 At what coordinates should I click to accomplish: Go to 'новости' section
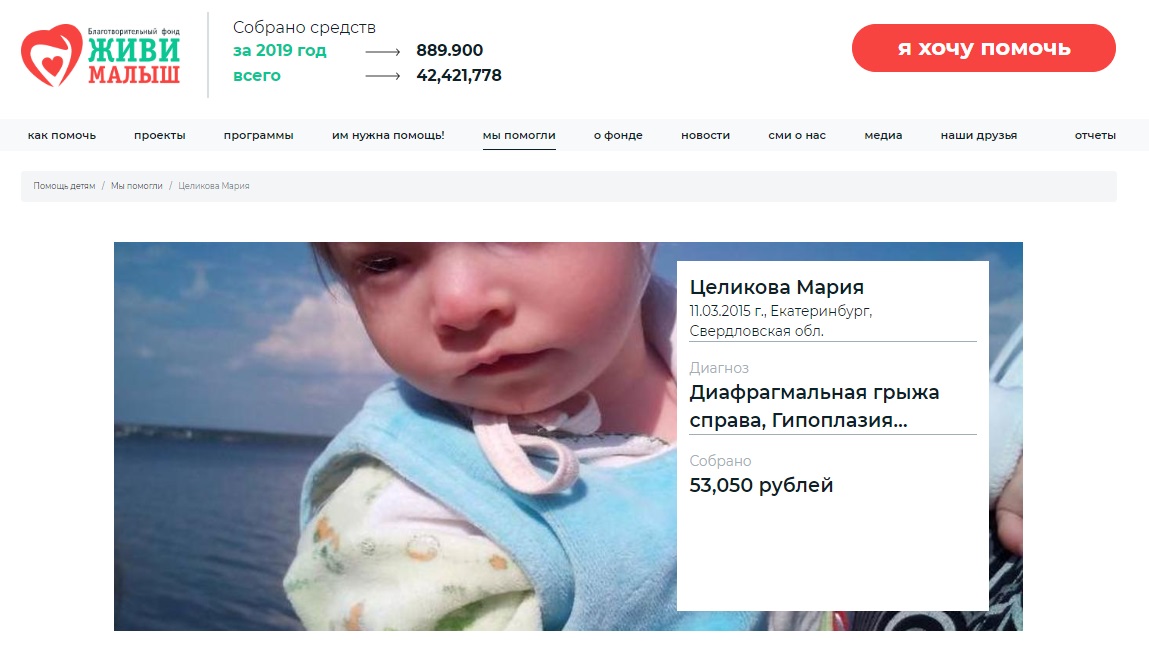(706, 135)
